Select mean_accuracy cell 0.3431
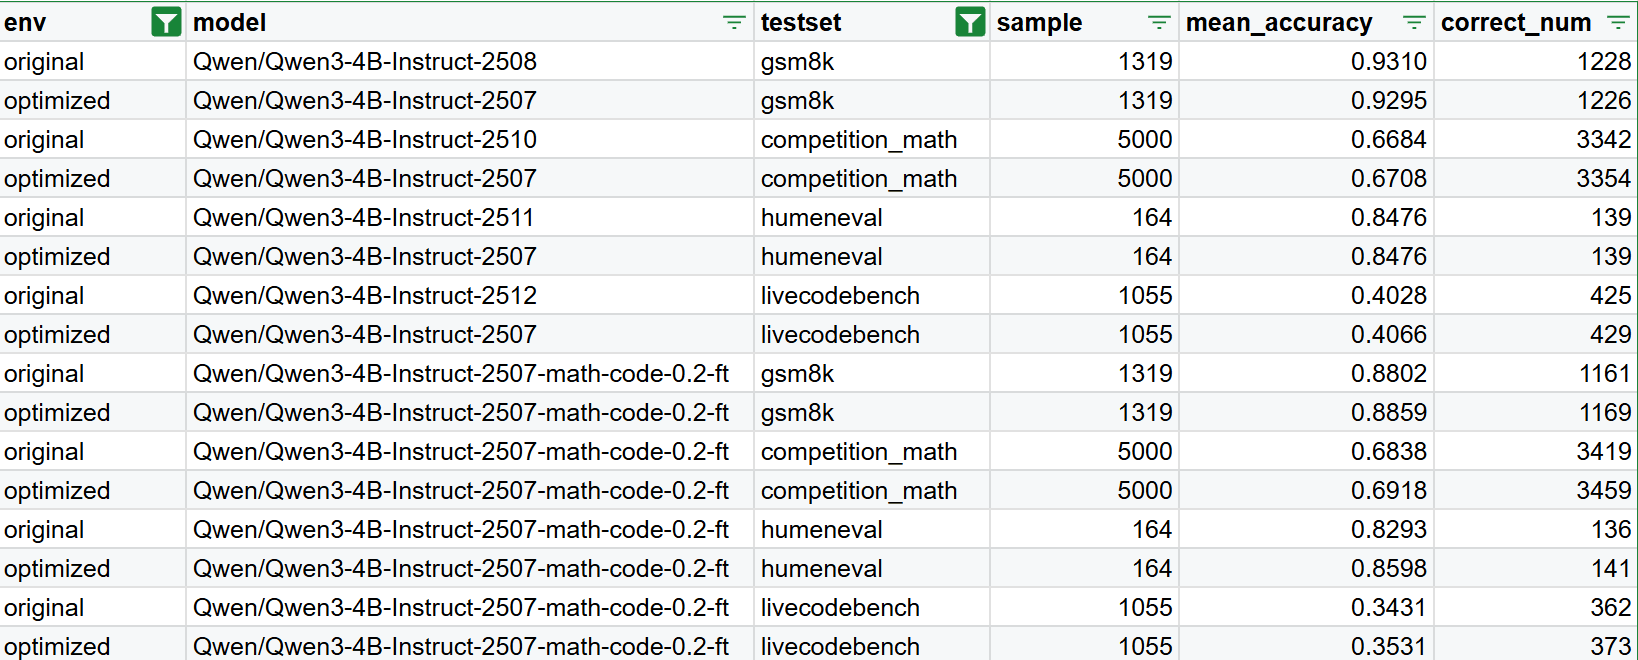The width and height of the screenshot is (1638, 660). pos(1307,607)
